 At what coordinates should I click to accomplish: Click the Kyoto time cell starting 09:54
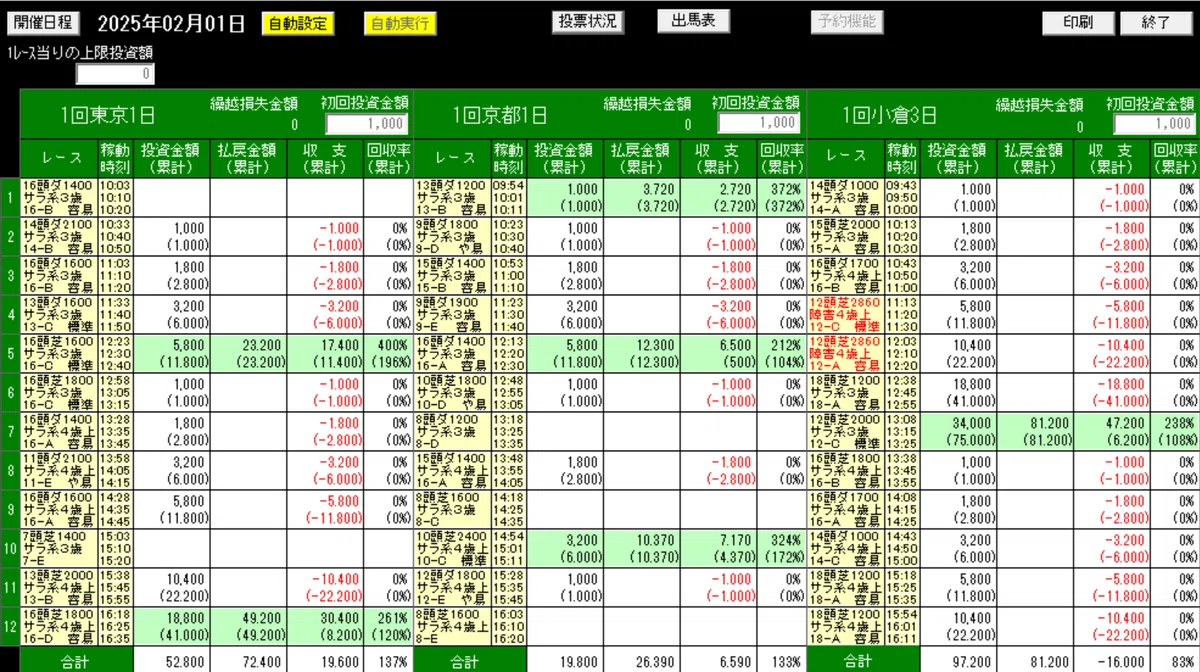(509, 197)
